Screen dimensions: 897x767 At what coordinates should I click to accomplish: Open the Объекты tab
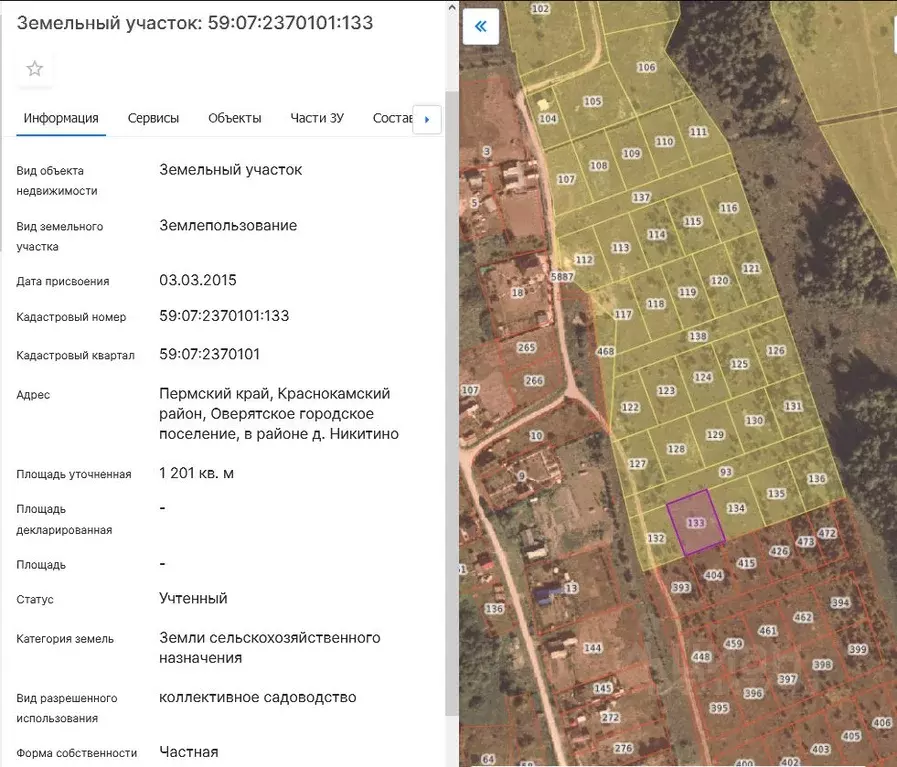(235, 118)
